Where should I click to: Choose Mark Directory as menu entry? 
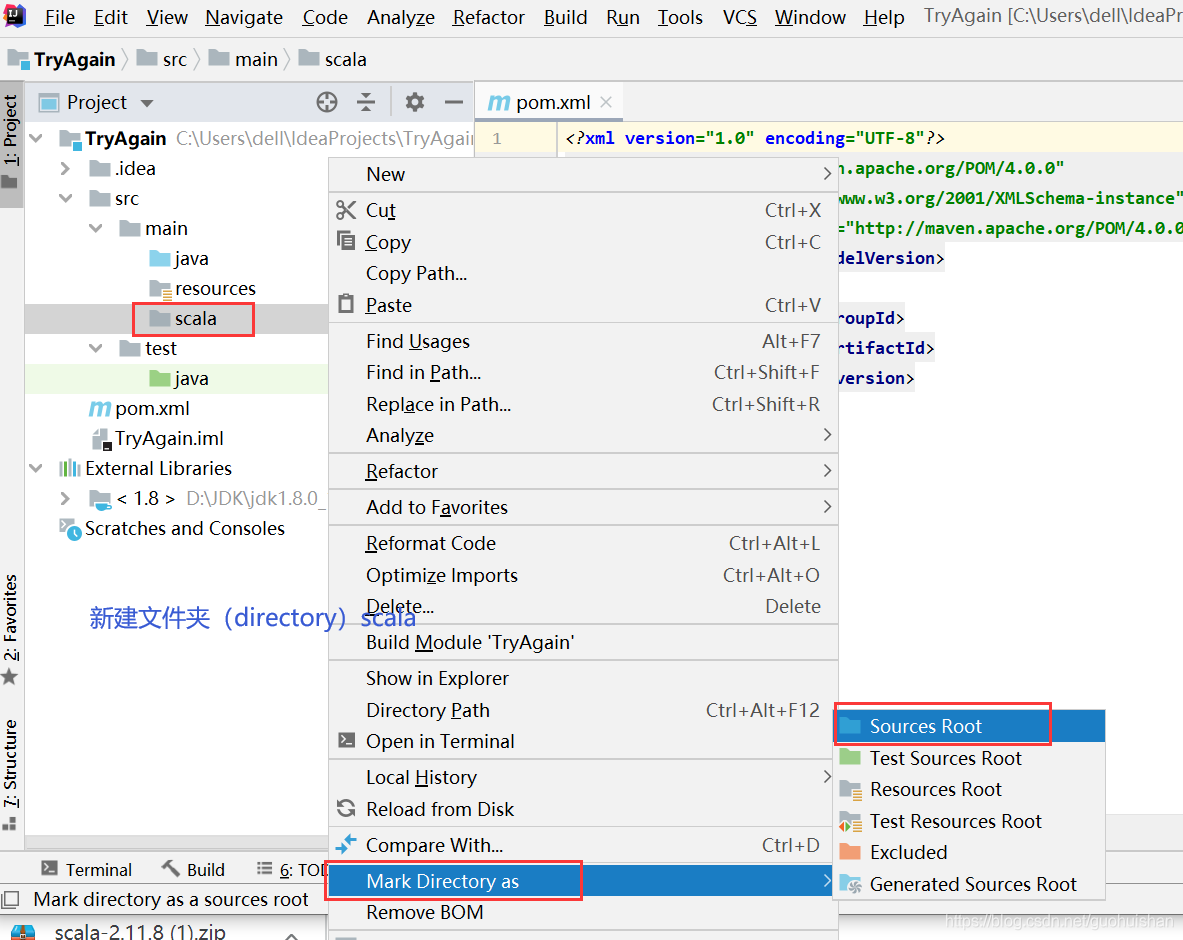442,881
